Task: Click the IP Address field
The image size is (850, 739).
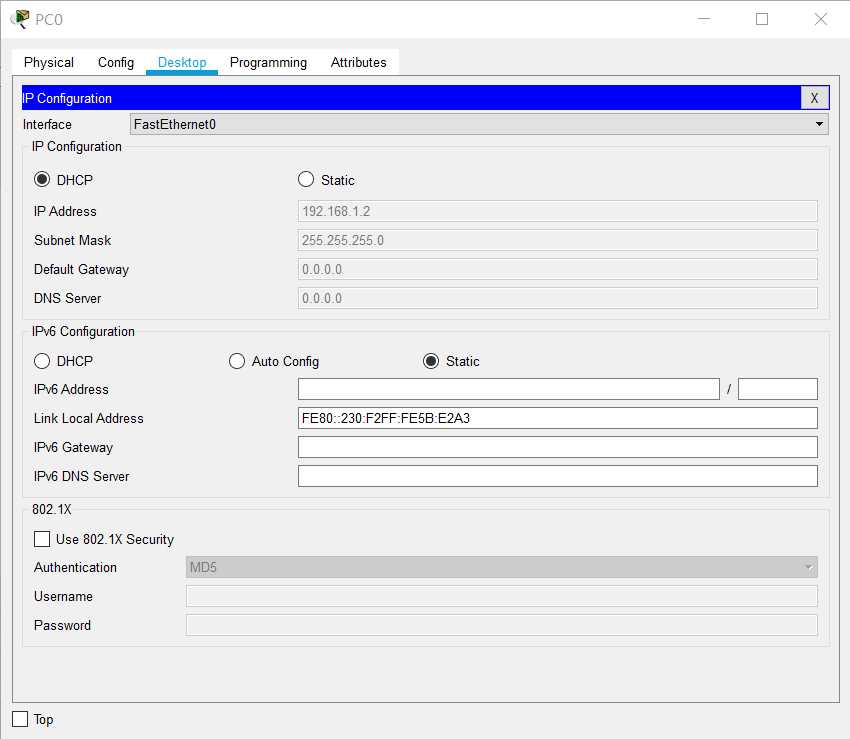Action: click(557, 211)
